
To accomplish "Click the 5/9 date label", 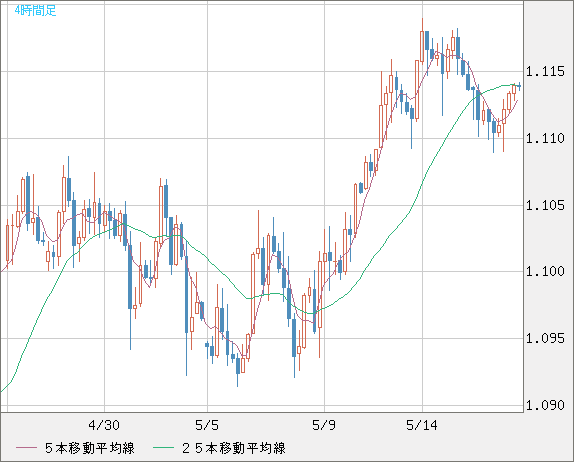I will coord(324,425).
